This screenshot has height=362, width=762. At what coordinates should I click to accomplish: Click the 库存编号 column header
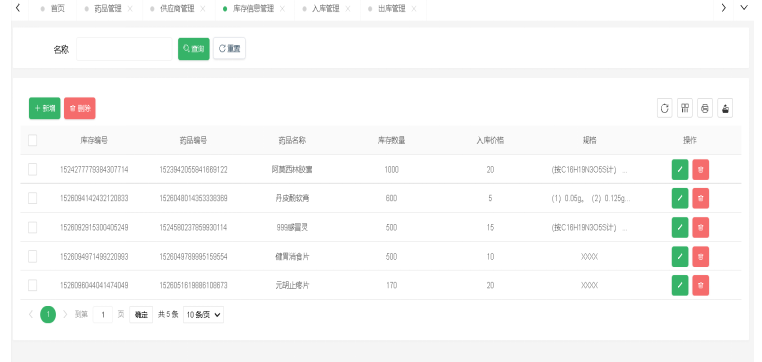tap(94, 140)
